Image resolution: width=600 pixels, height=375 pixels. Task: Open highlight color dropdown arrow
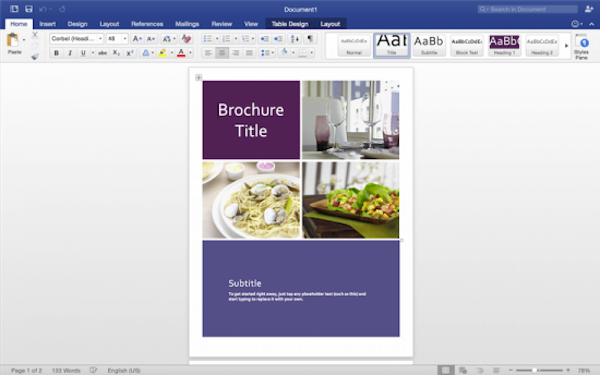172,53
